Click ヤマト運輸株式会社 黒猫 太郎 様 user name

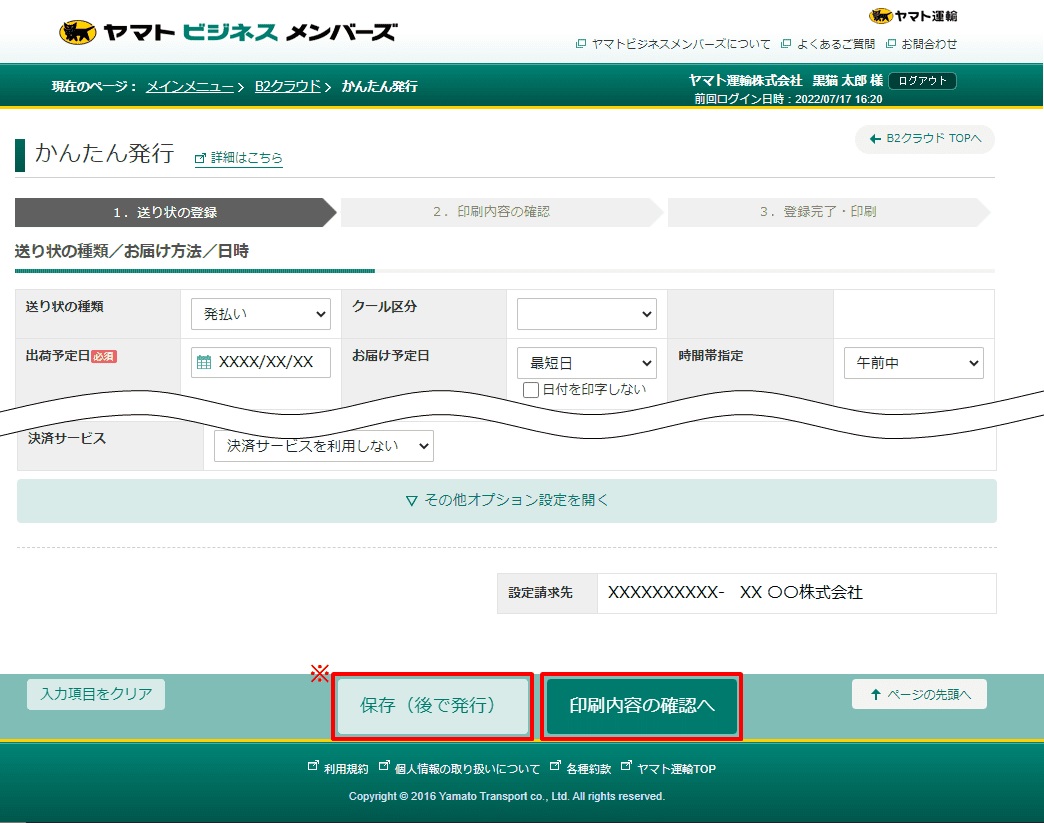(786, 81)
